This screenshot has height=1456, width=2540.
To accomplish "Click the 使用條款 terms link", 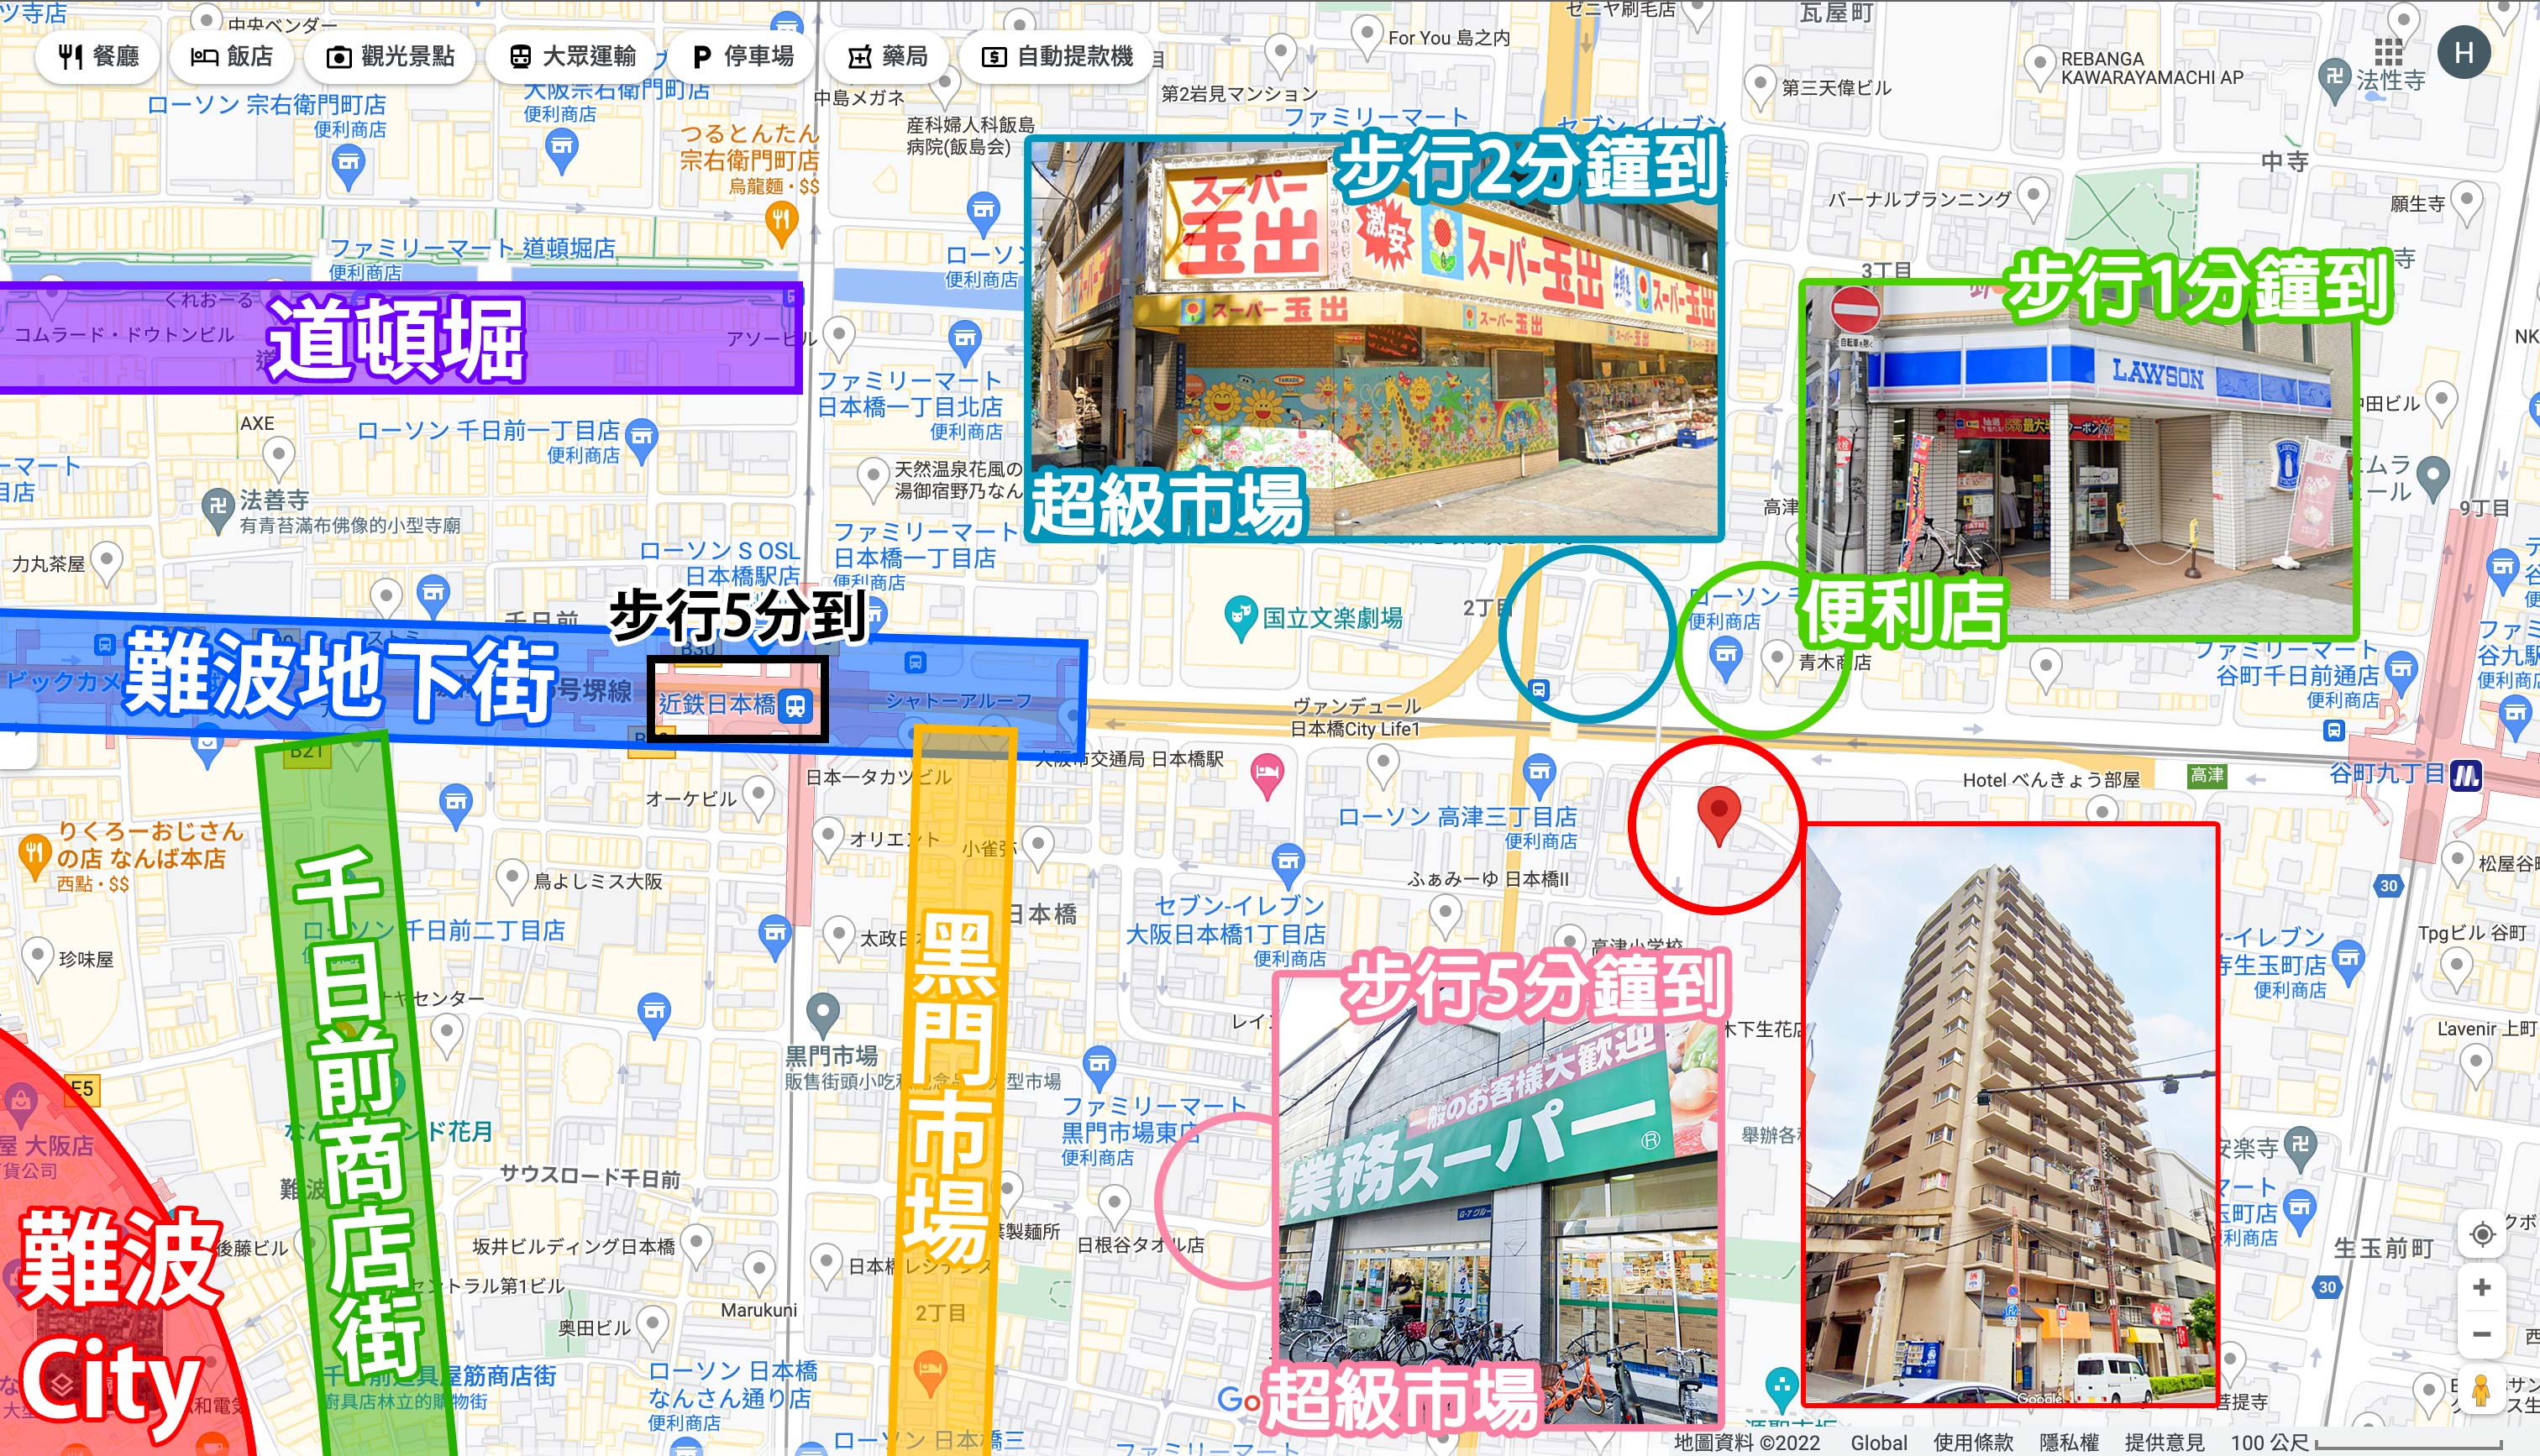I will [x=1973, y=1442].
